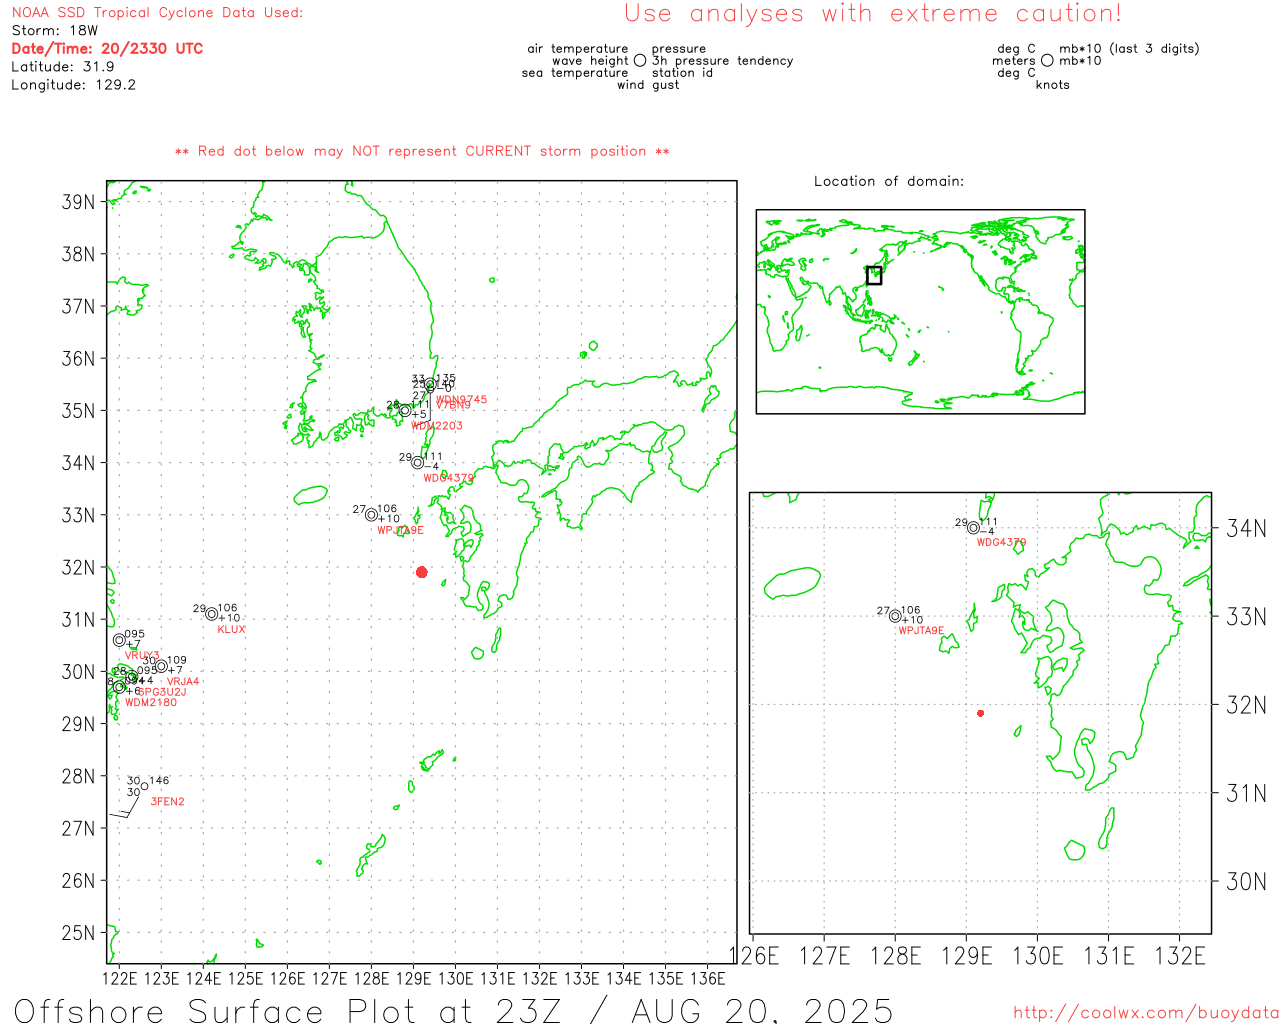This screenshot has height=1024, width=1280.
Task: Click the 146 pressure value near 3FEN2
Action: [159, 781]
